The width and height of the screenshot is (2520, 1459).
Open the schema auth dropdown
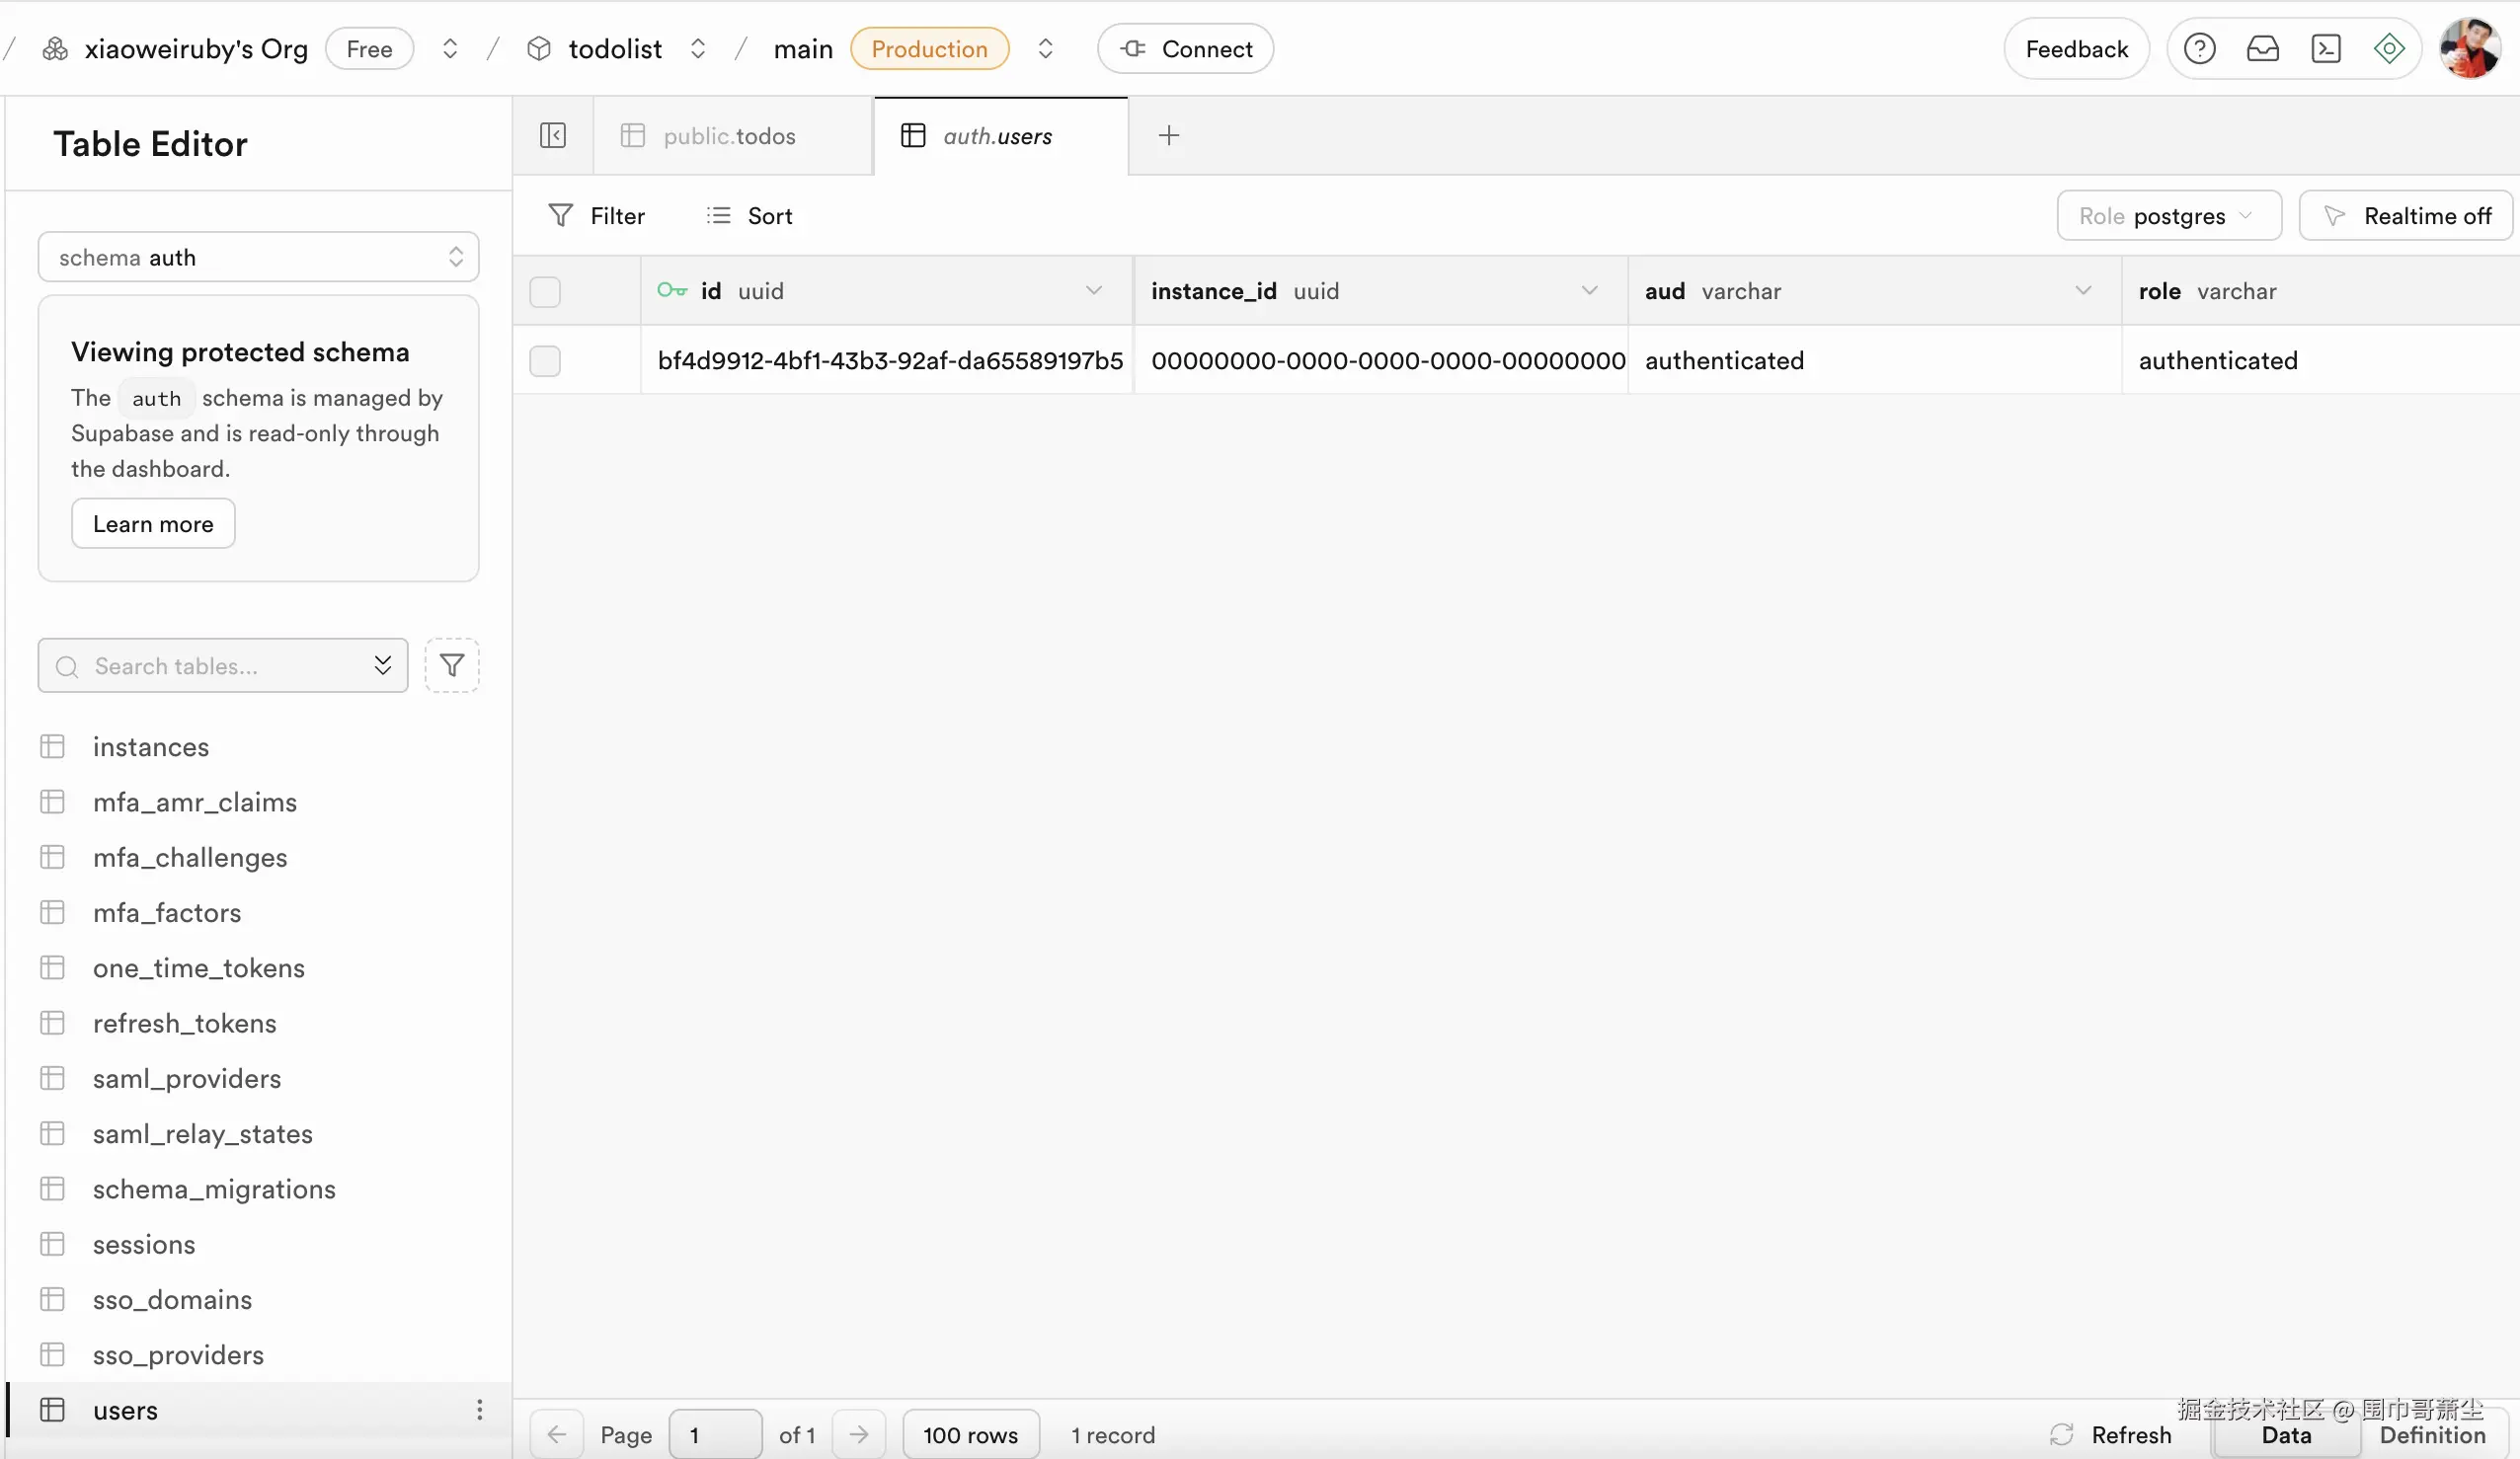coord(258,257)
